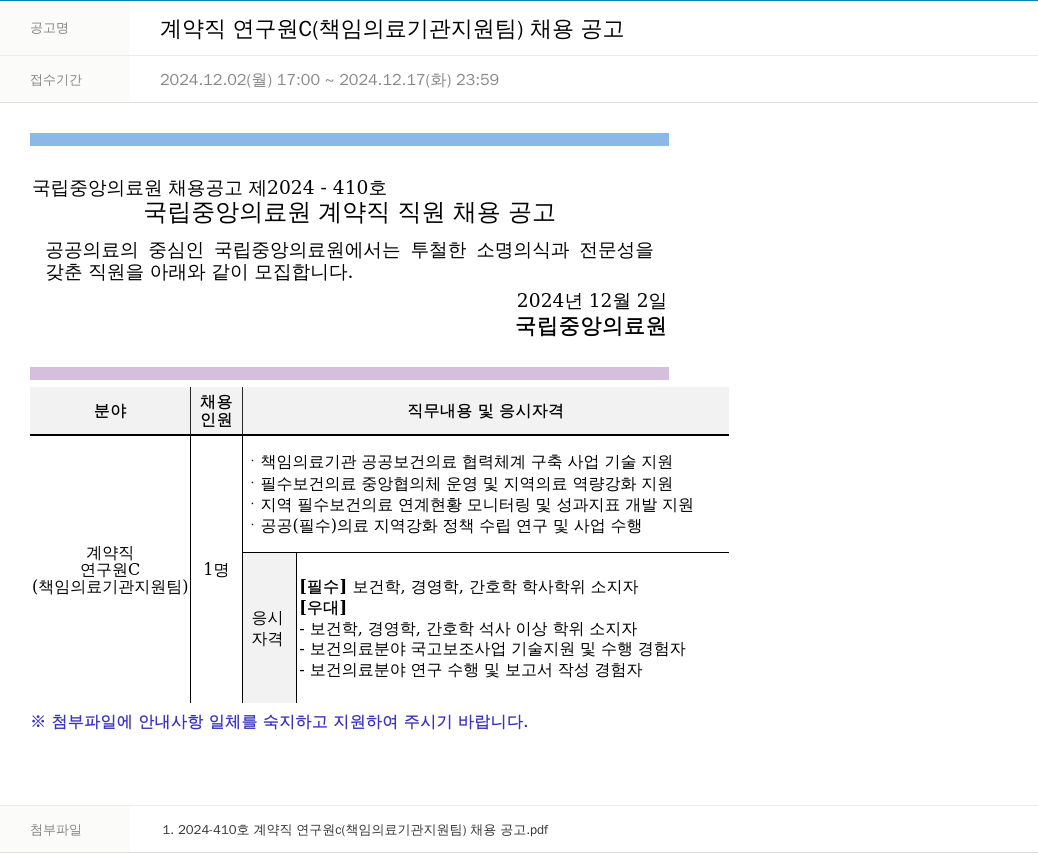
Task: Click the 직무내용 및 응시자격 column header
Action: 485,411
